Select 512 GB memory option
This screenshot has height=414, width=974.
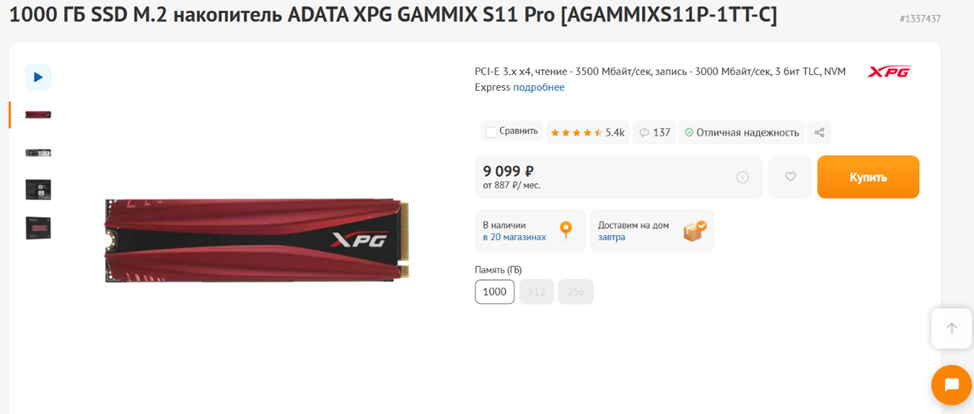coord(537,292)
